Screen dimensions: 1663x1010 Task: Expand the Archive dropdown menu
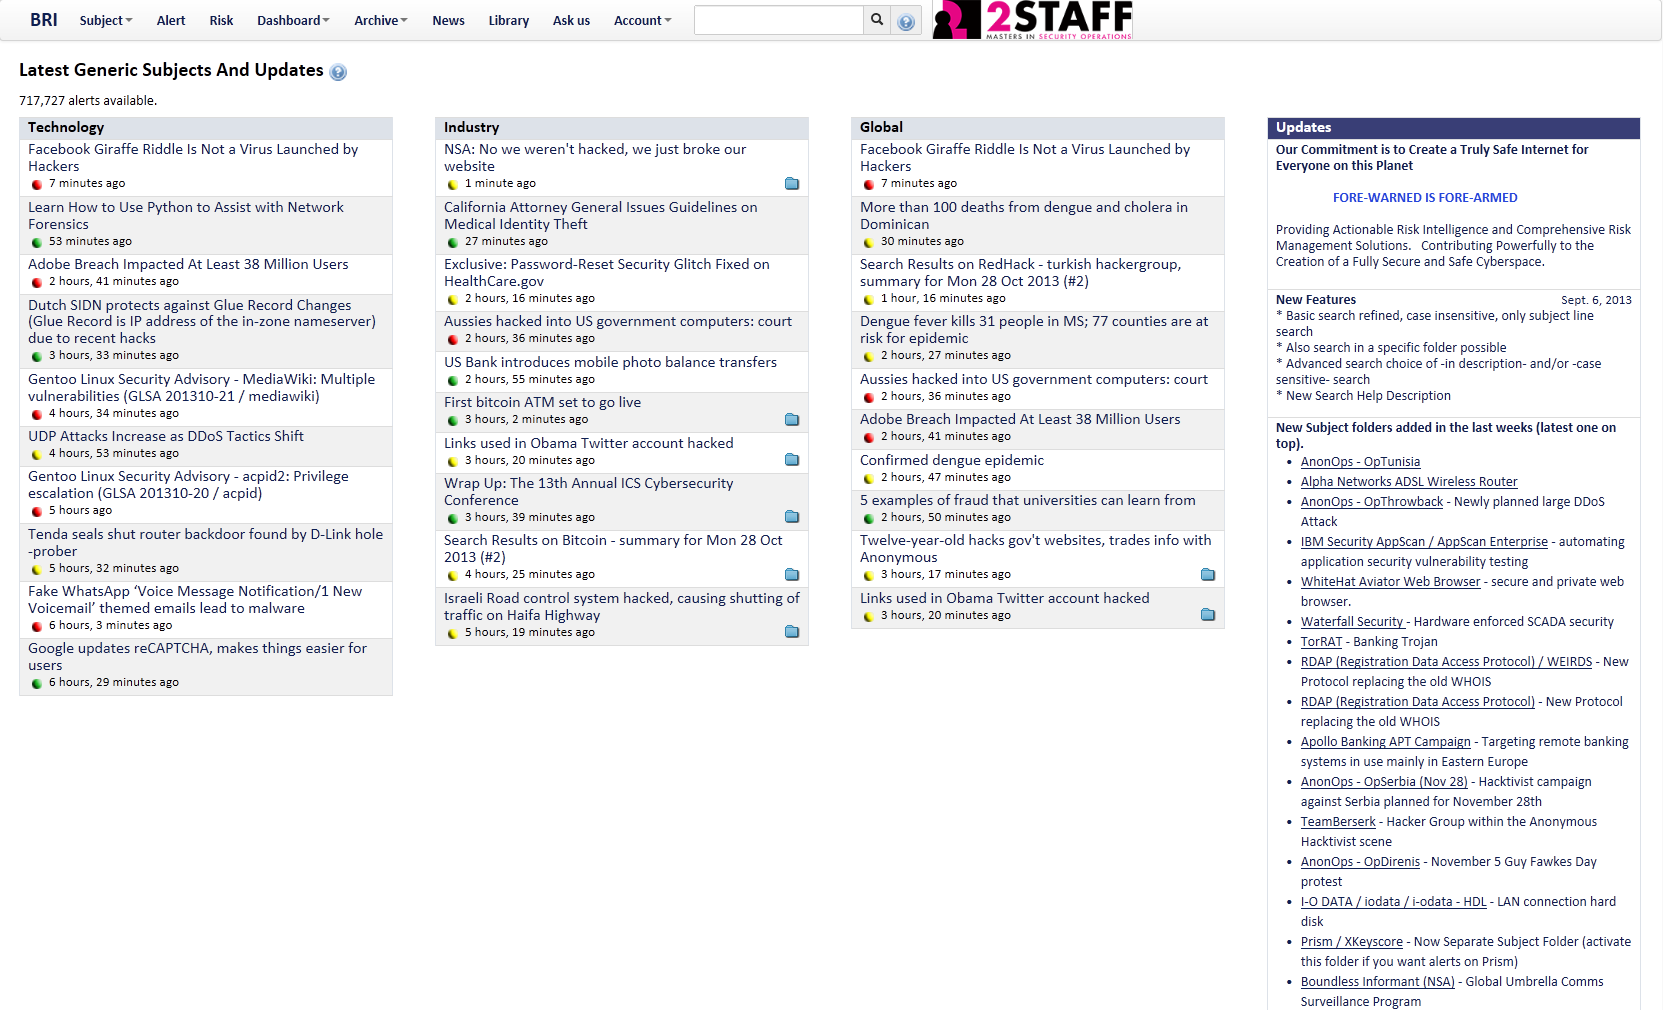381,20
